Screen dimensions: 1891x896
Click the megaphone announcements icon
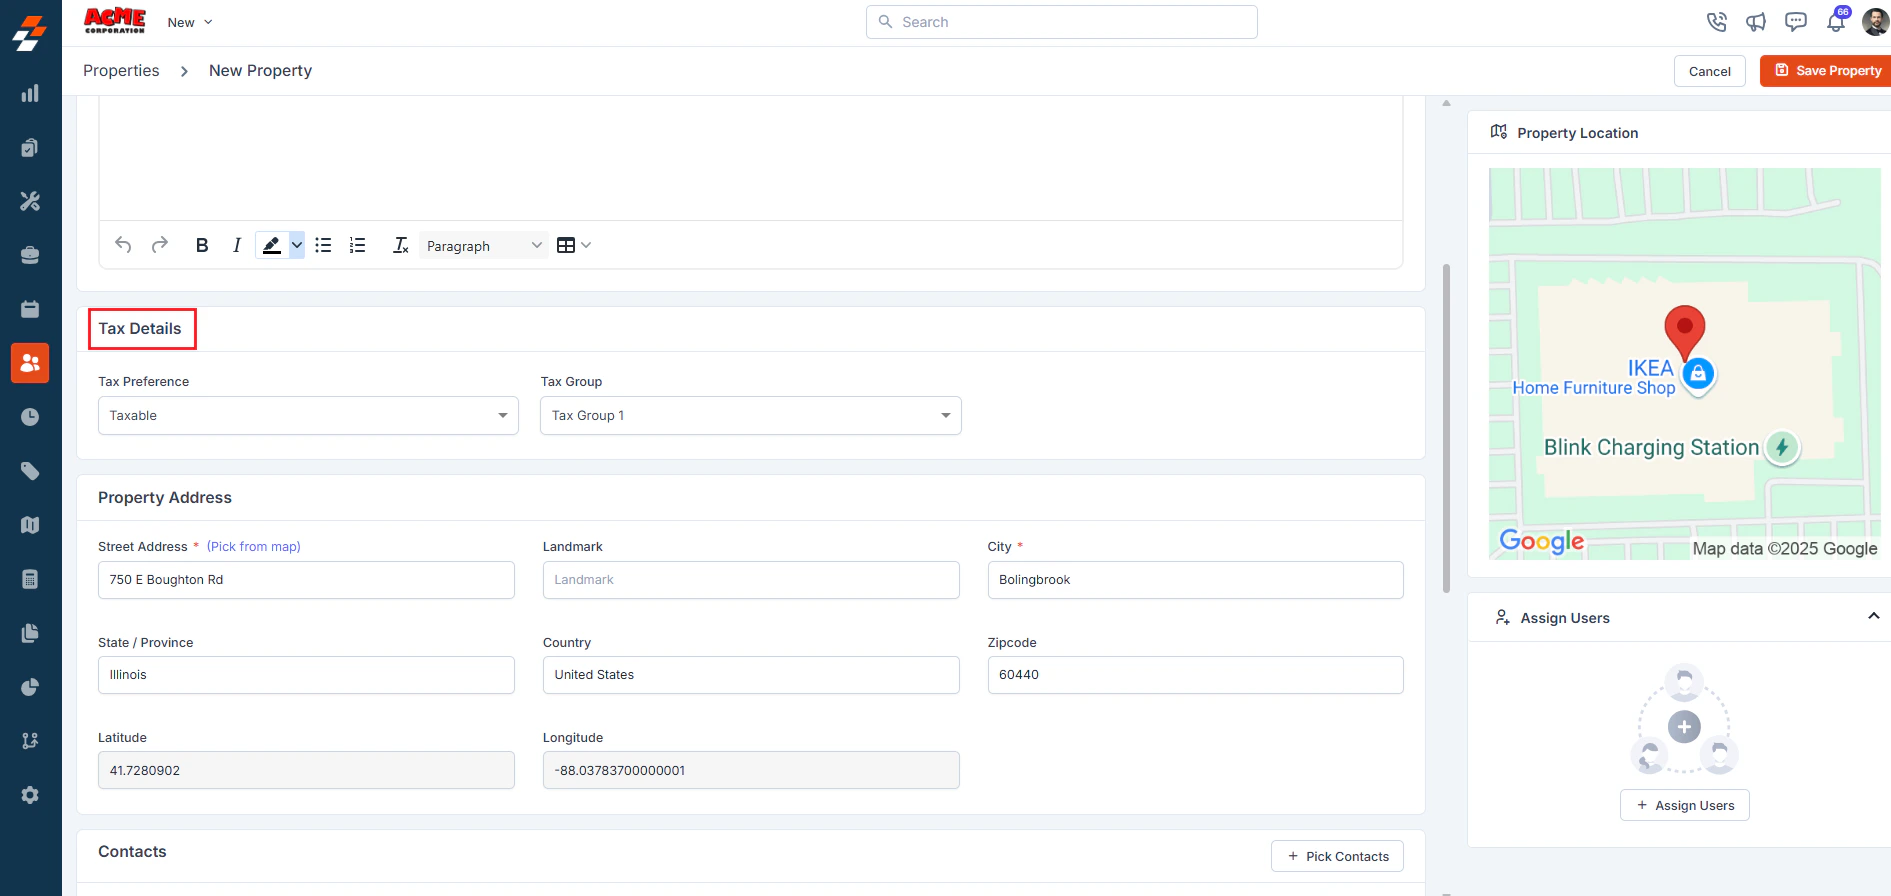(x=1756, y=22)
